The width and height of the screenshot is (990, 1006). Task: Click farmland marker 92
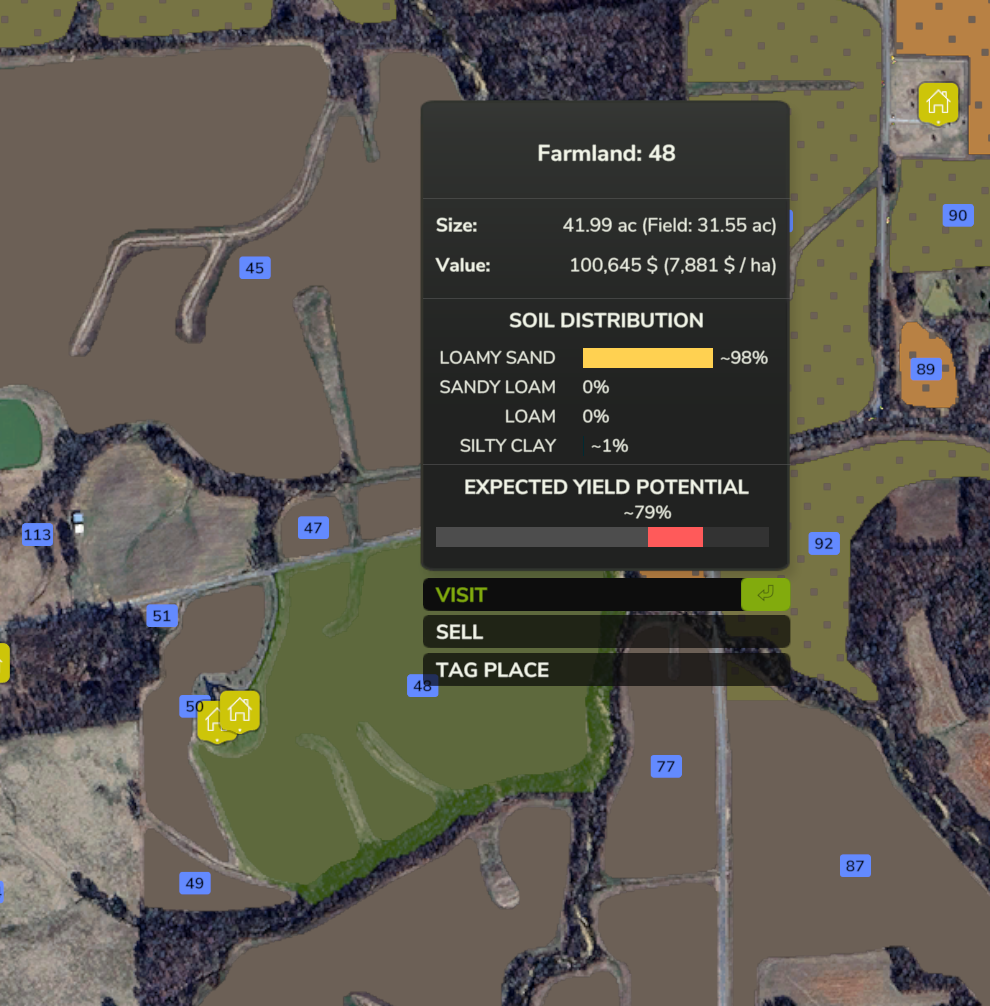[823, 544]
